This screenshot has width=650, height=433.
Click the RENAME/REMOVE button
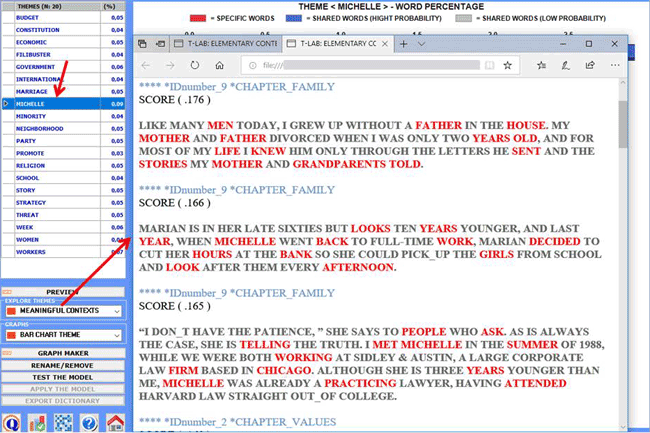tap(63, 365)
